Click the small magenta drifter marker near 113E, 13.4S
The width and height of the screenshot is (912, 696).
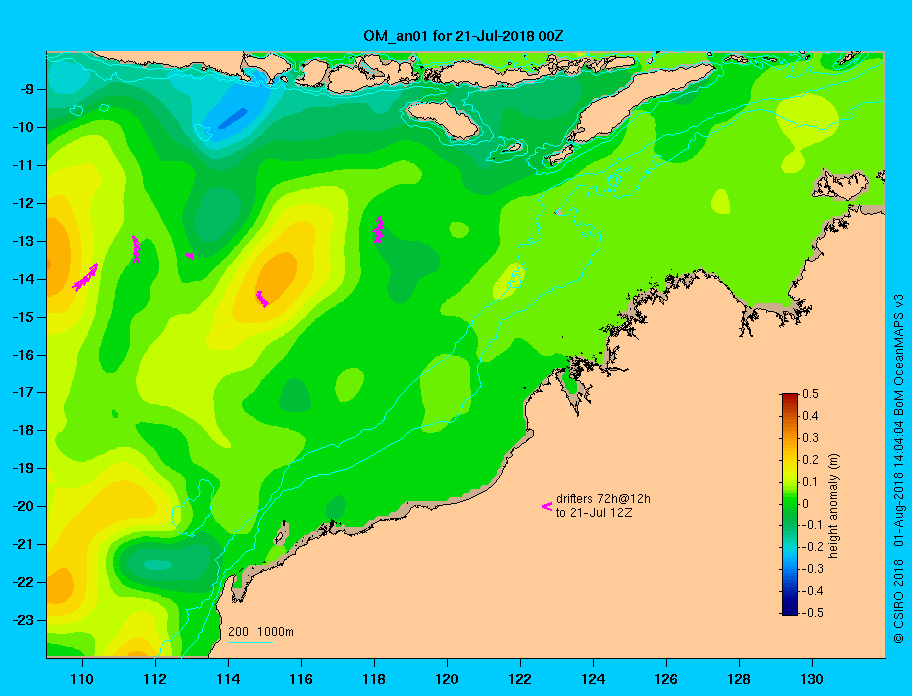click(x=190, y=255)
